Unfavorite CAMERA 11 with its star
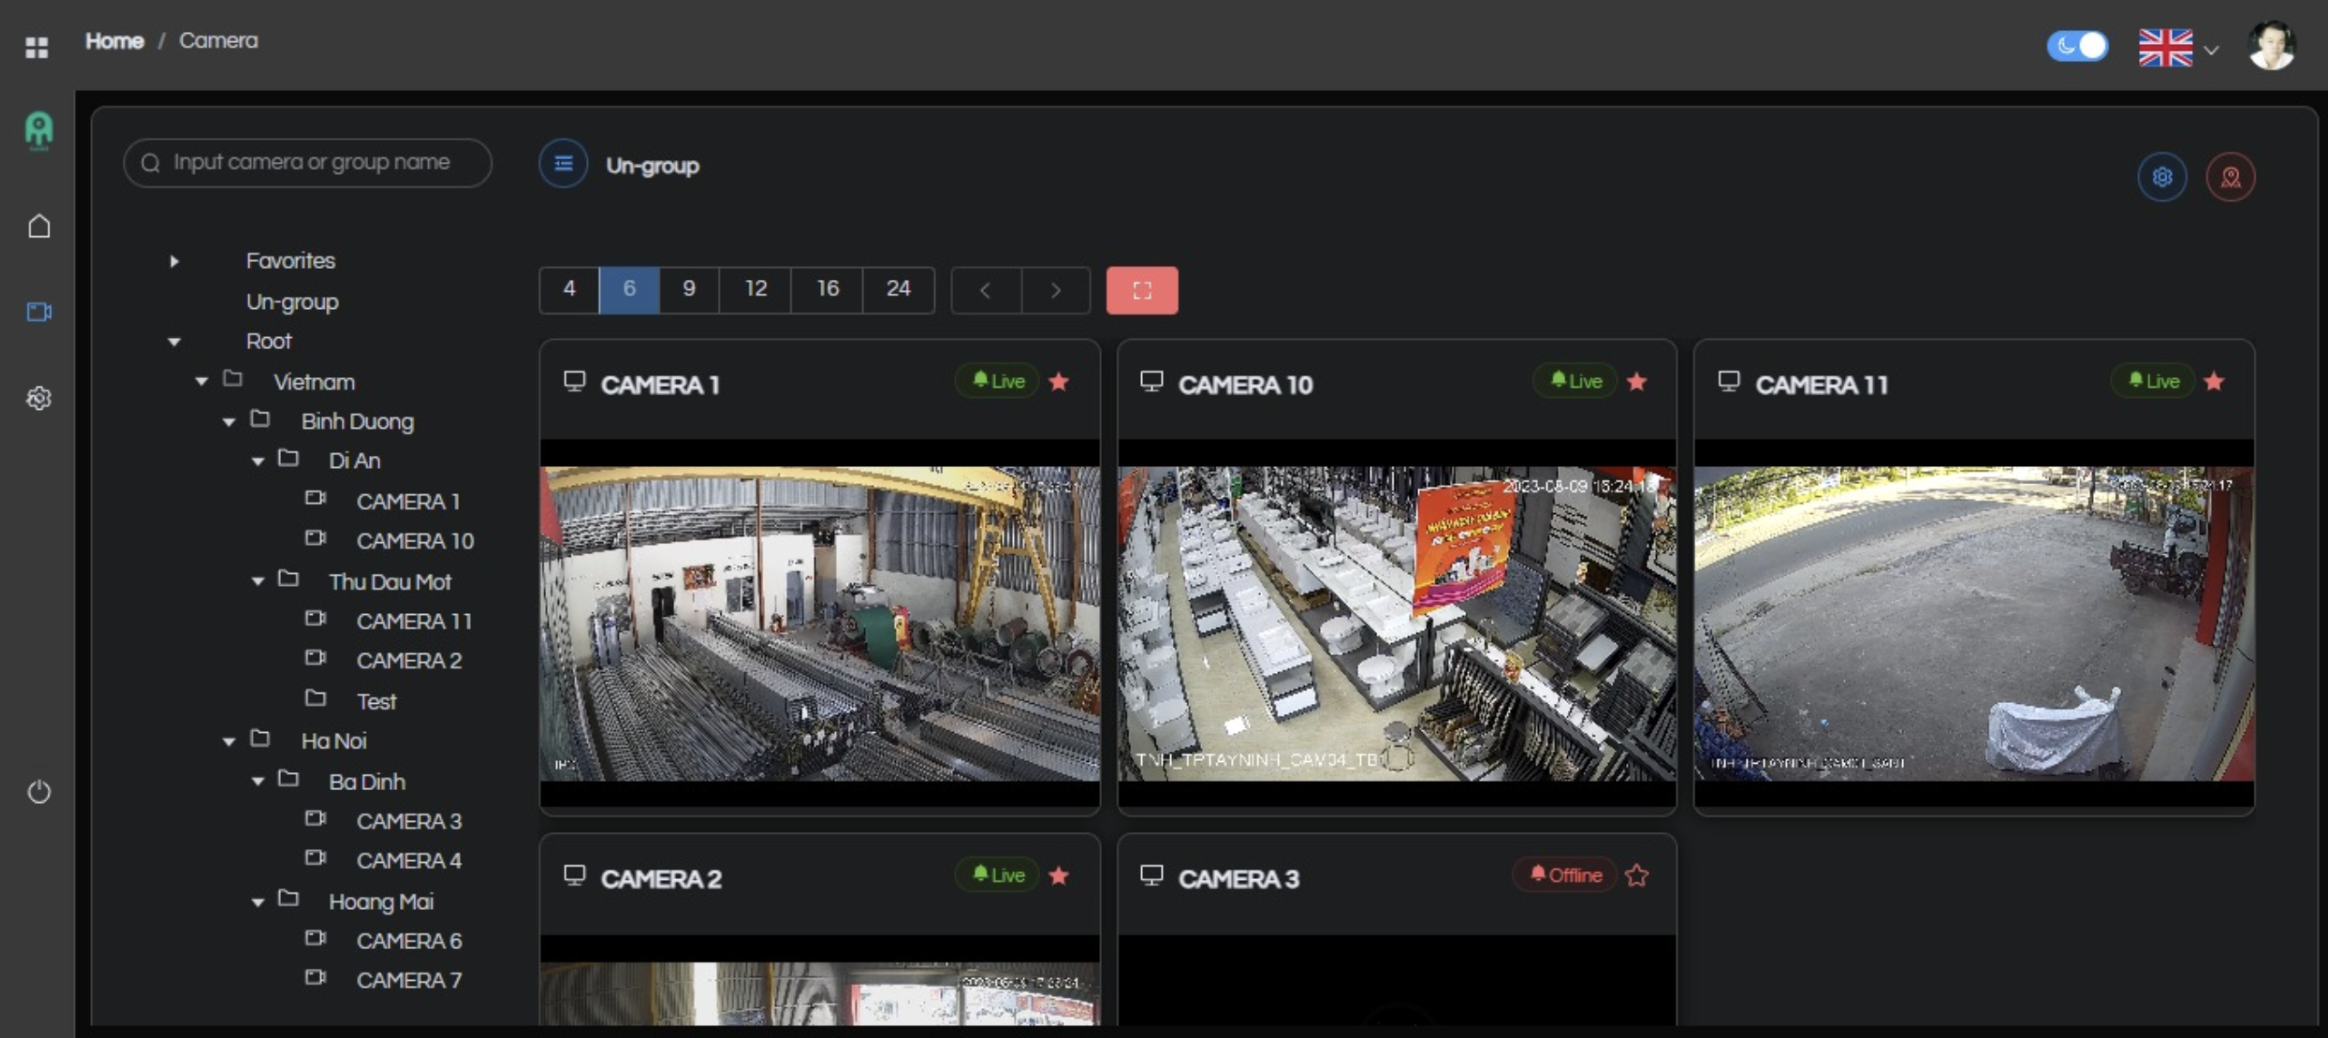Screen dimensions: 2328x1038 click(2214, 382)
